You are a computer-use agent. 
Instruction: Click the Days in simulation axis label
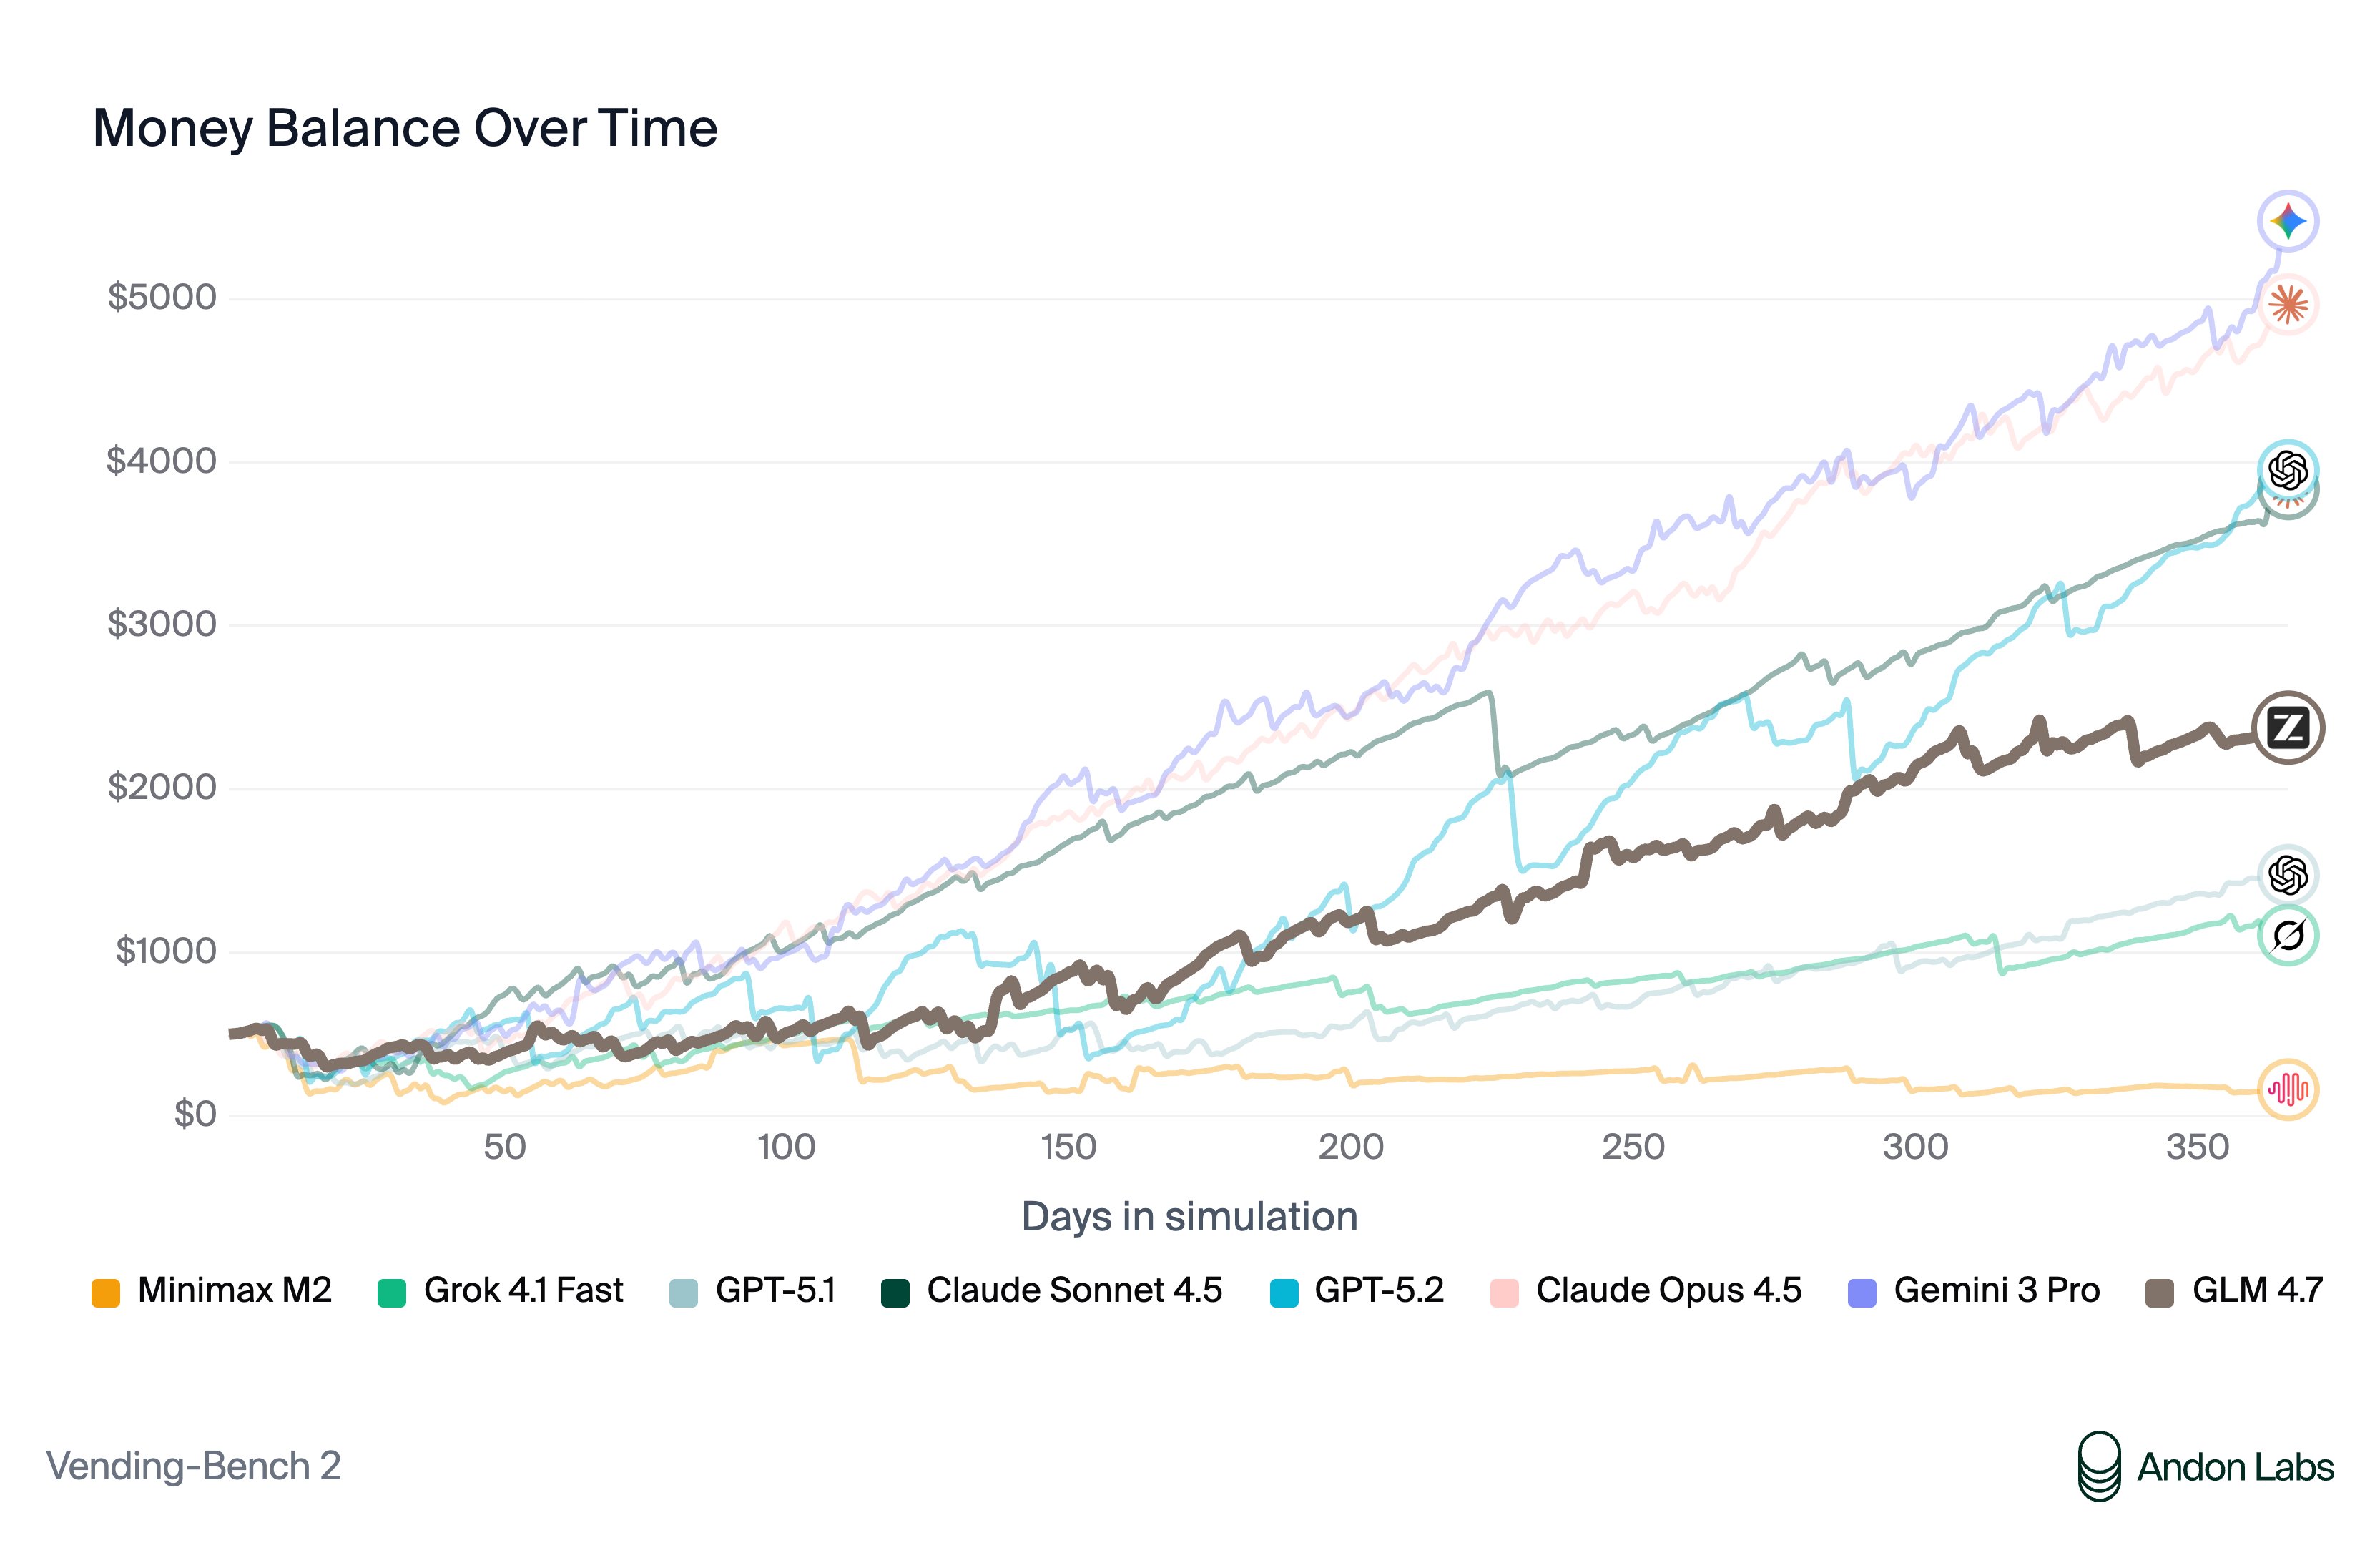[1189, 1216]
